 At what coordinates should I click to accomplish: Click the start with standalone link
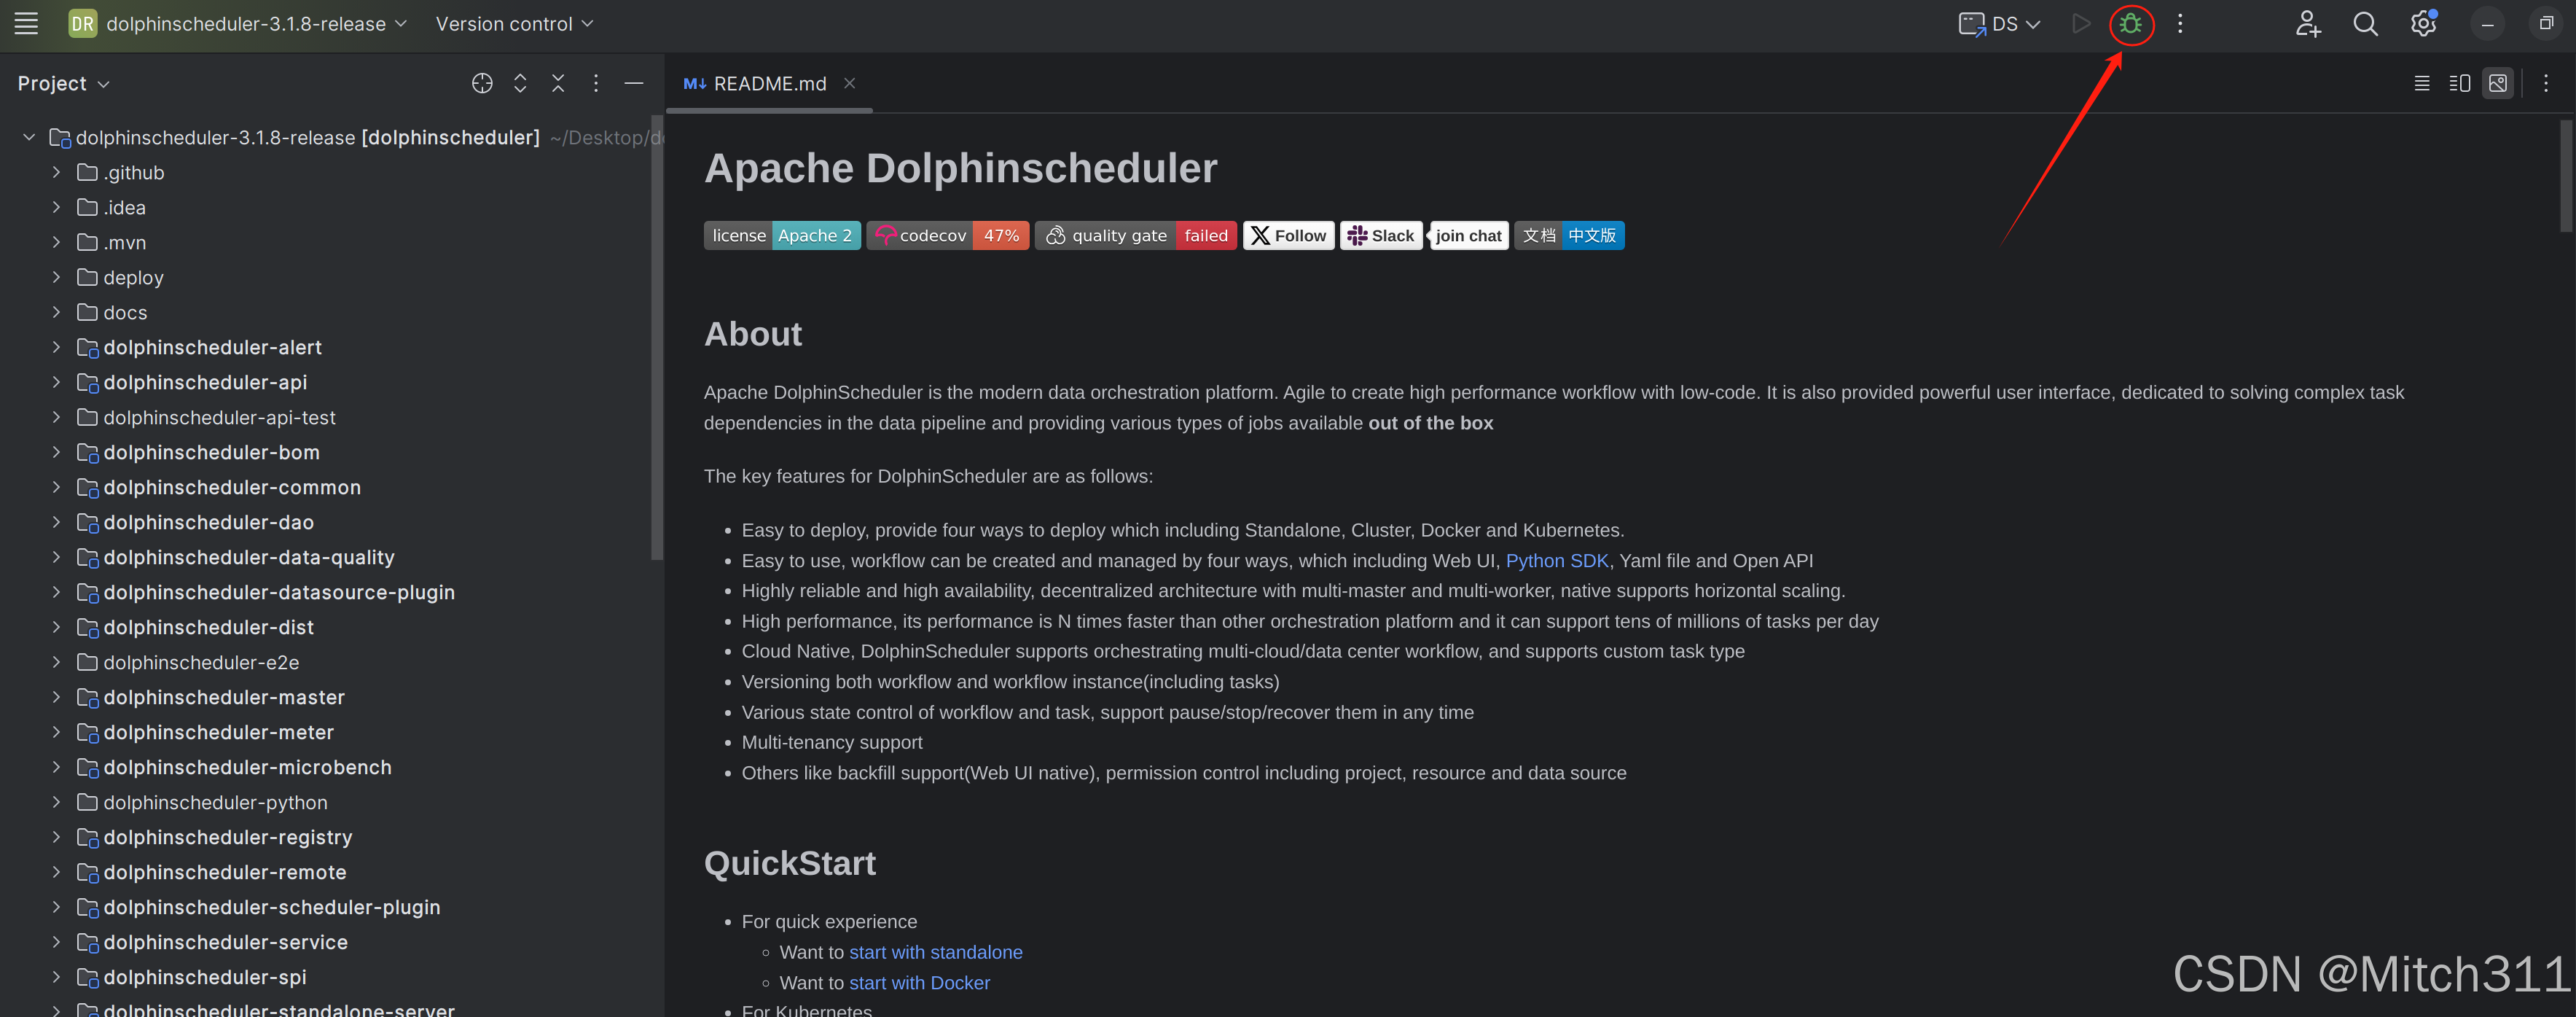(935, 952)
